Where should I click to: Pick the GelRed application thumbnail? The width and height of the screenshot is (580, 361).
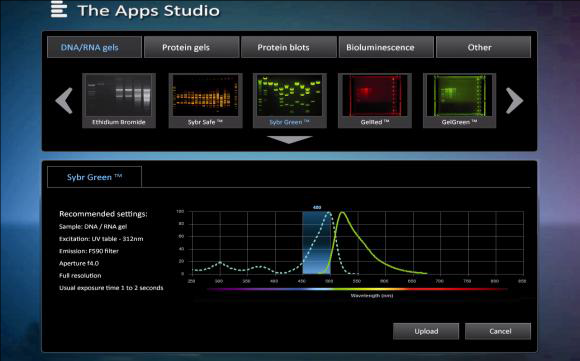[x=375, y=100]
